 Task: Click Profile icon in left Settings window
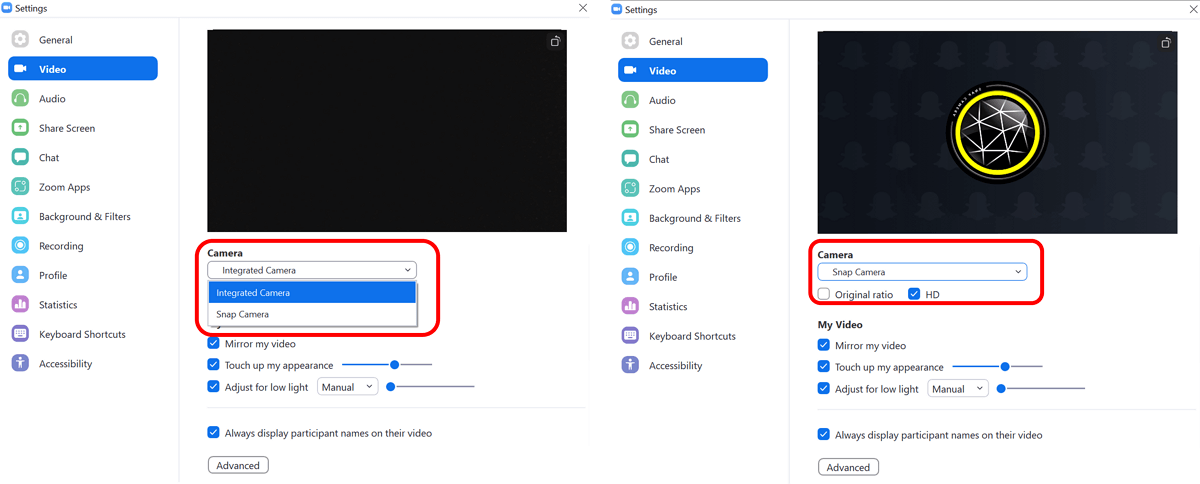(20, 275)
